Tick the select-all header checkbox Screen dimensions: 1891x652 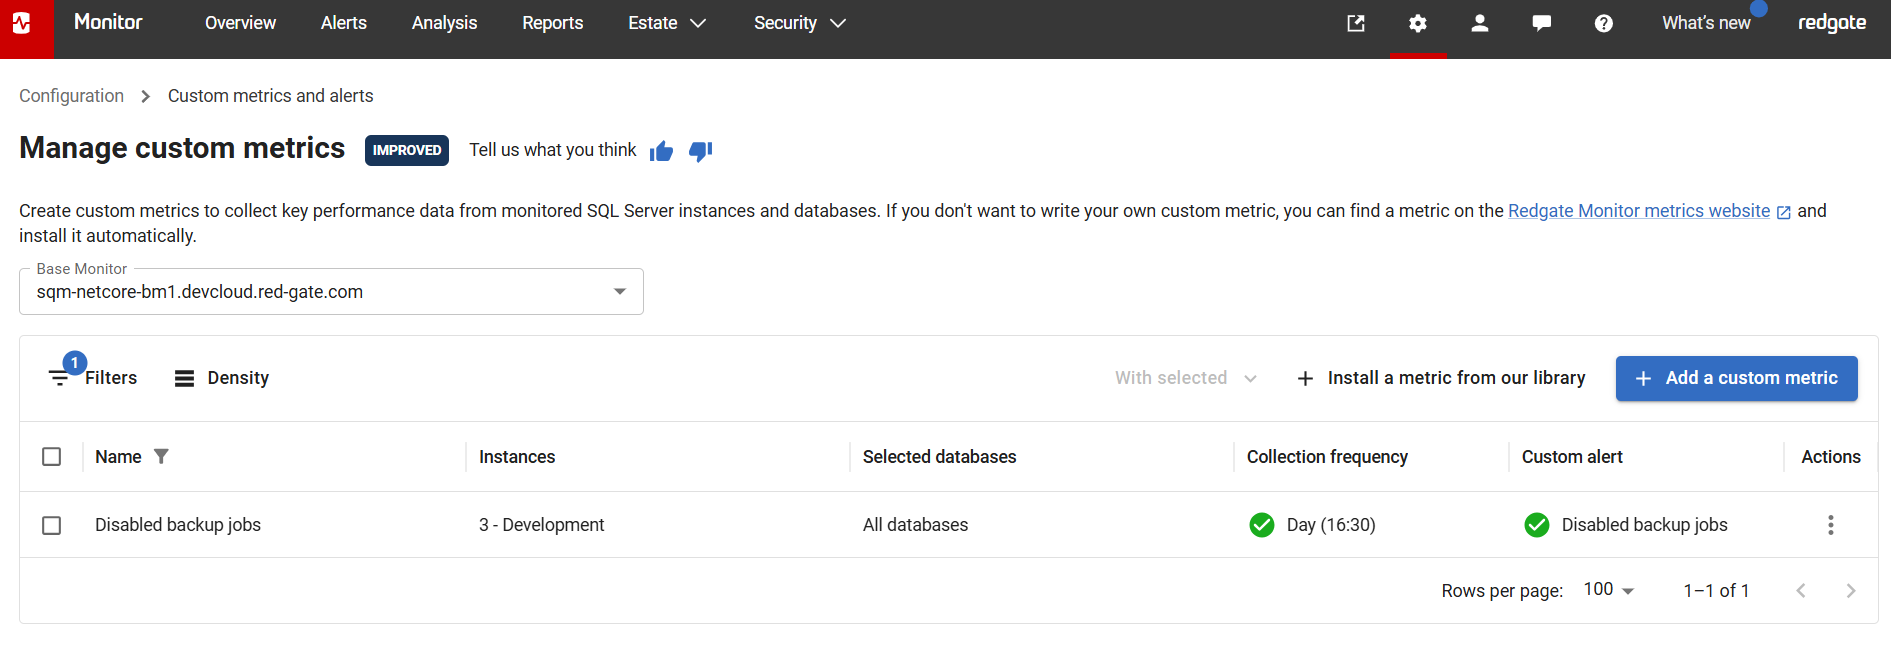(52, 457)
